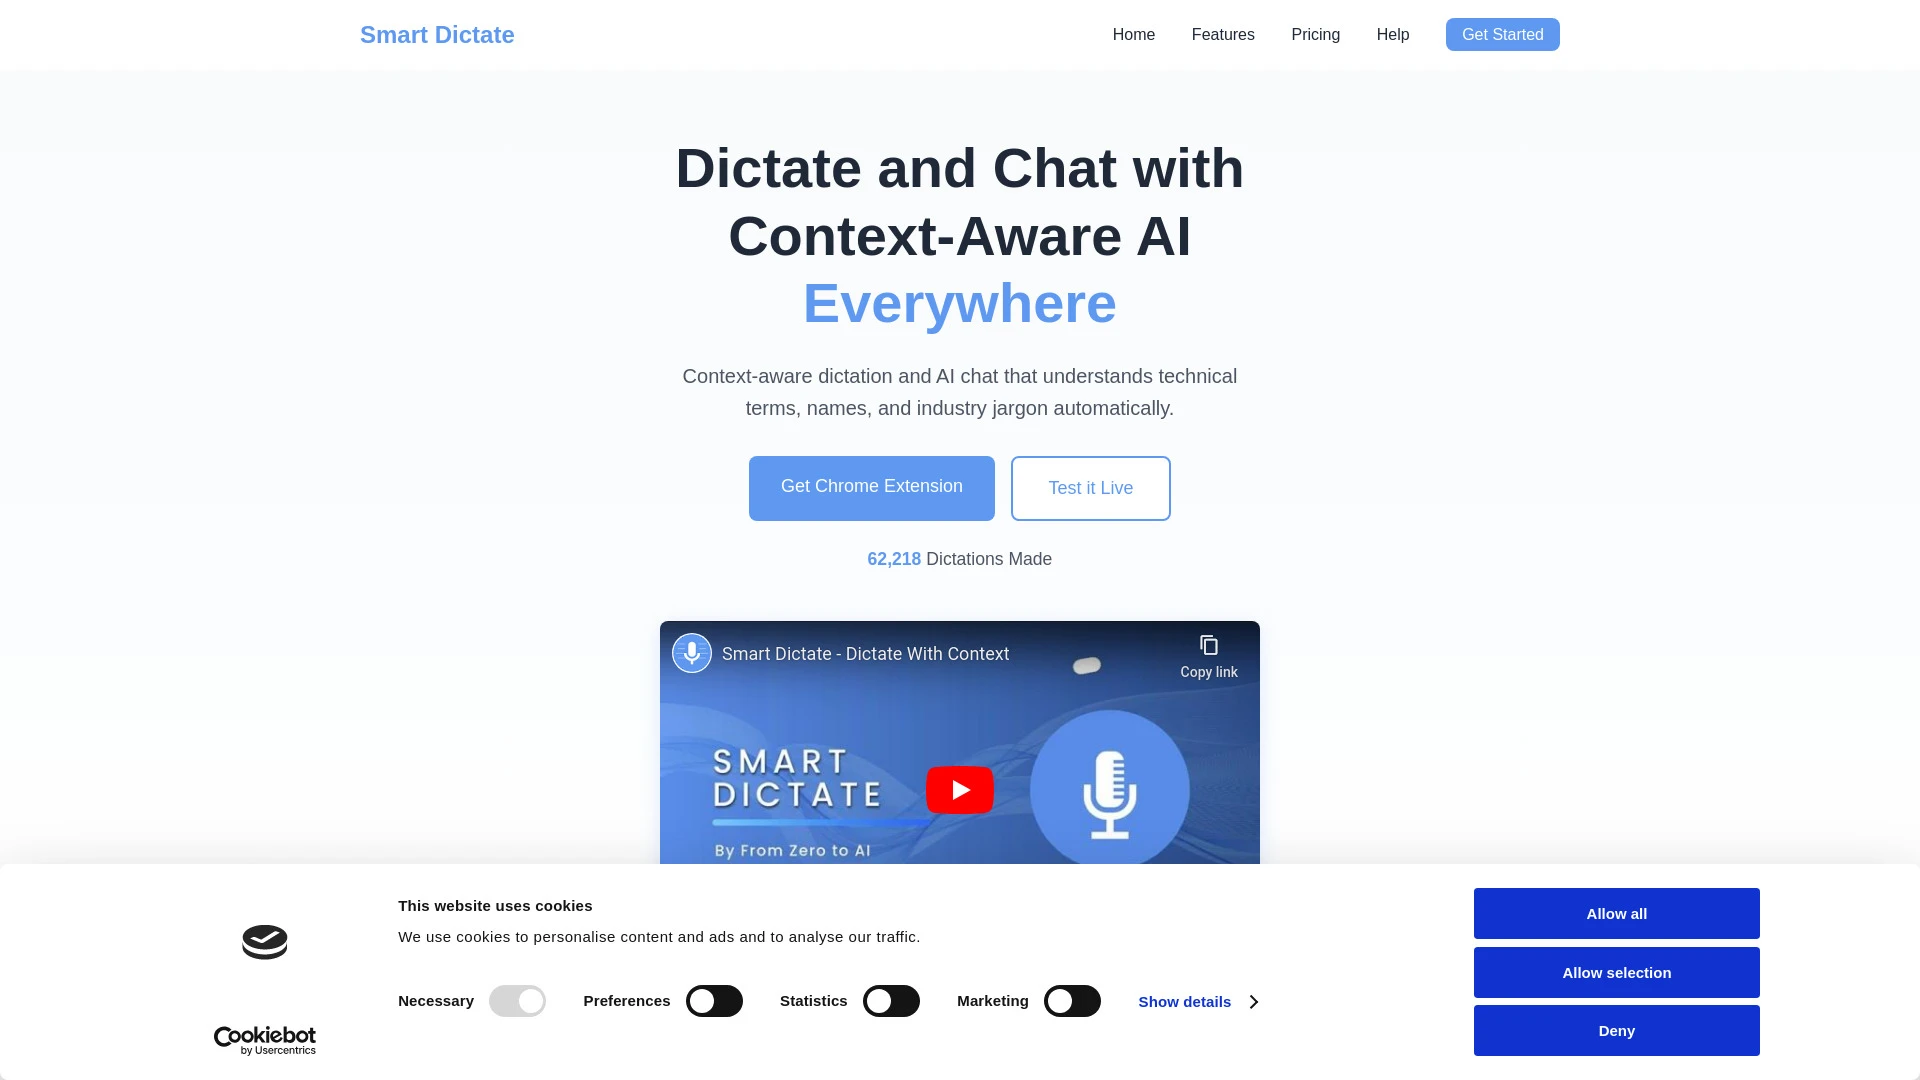Viewport: 1920px width, 1080px height.
Task: Click the Copy link icon on video
Action: [1208, 645]
